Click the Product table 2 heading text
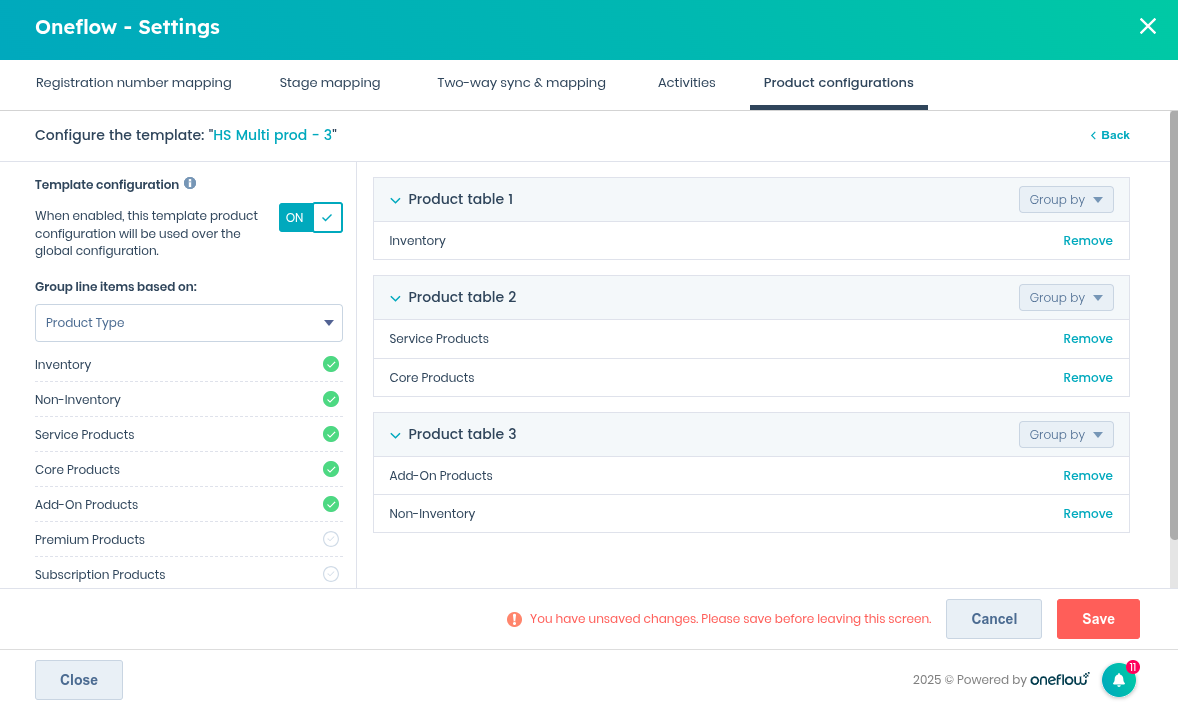Screen dimensions: 1178x707 click(x=462, y=297)
